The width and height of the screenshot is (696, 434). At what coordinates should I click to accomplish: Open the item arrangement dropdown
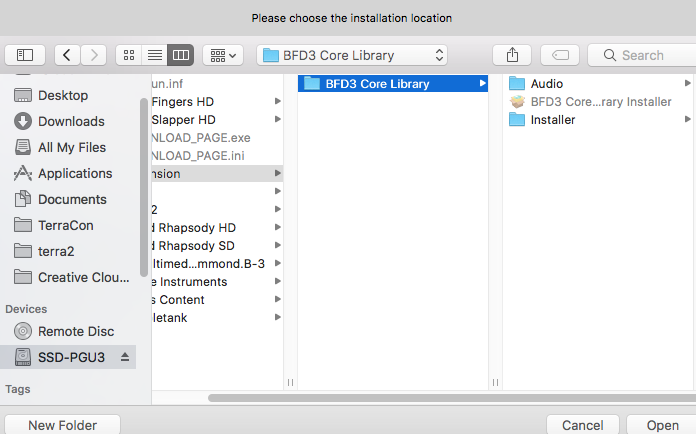pos(223,55)
